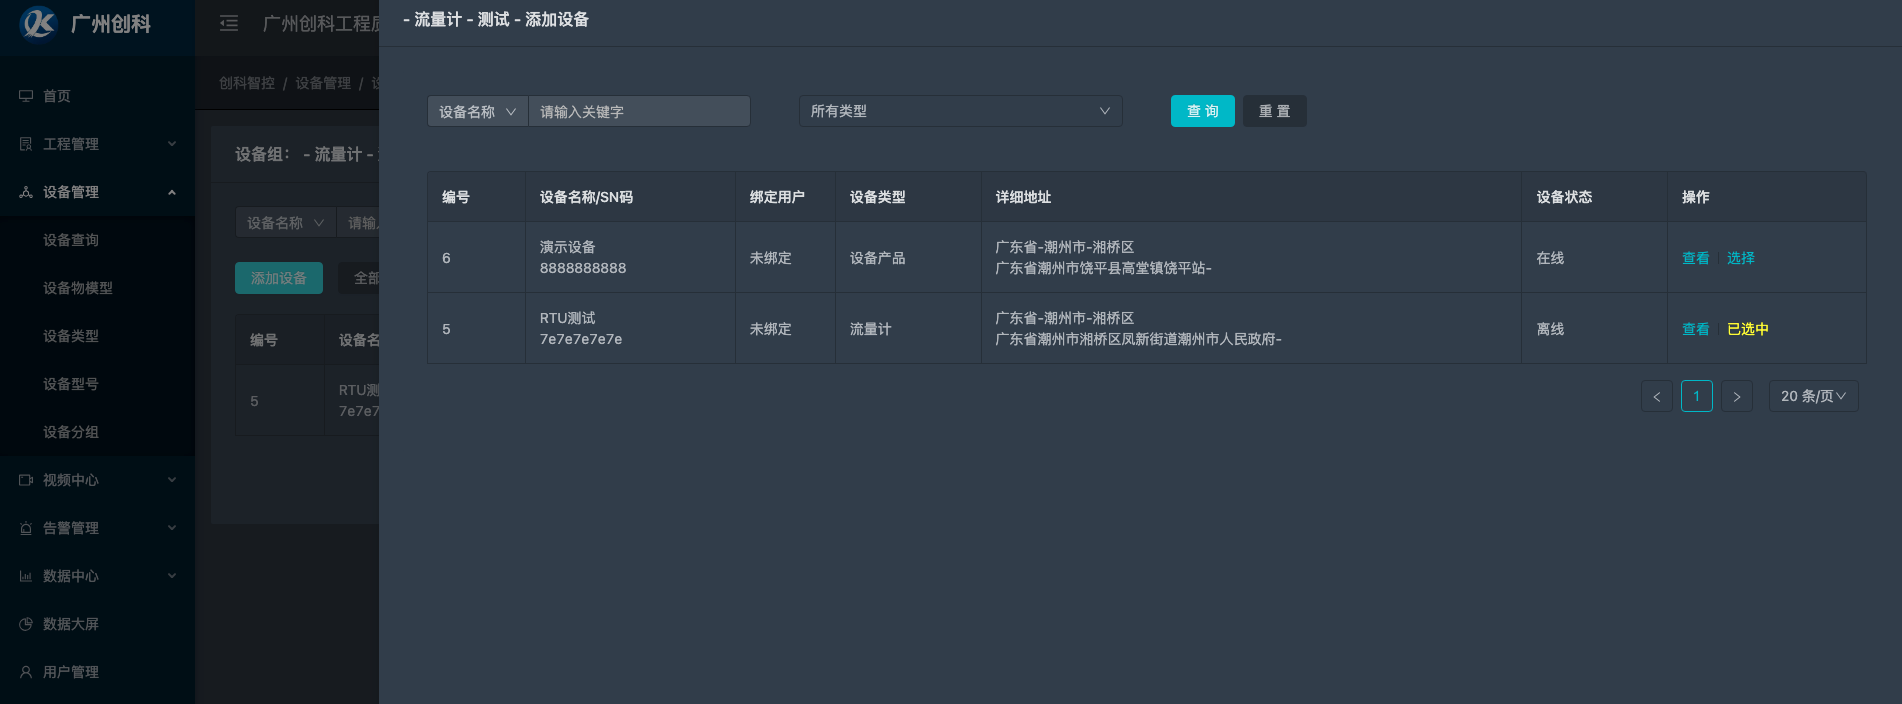Click the 数据大屏 pie chart icon
Image resolution: width=1902 pixels, height=704 pixels.
coord(26,624)
